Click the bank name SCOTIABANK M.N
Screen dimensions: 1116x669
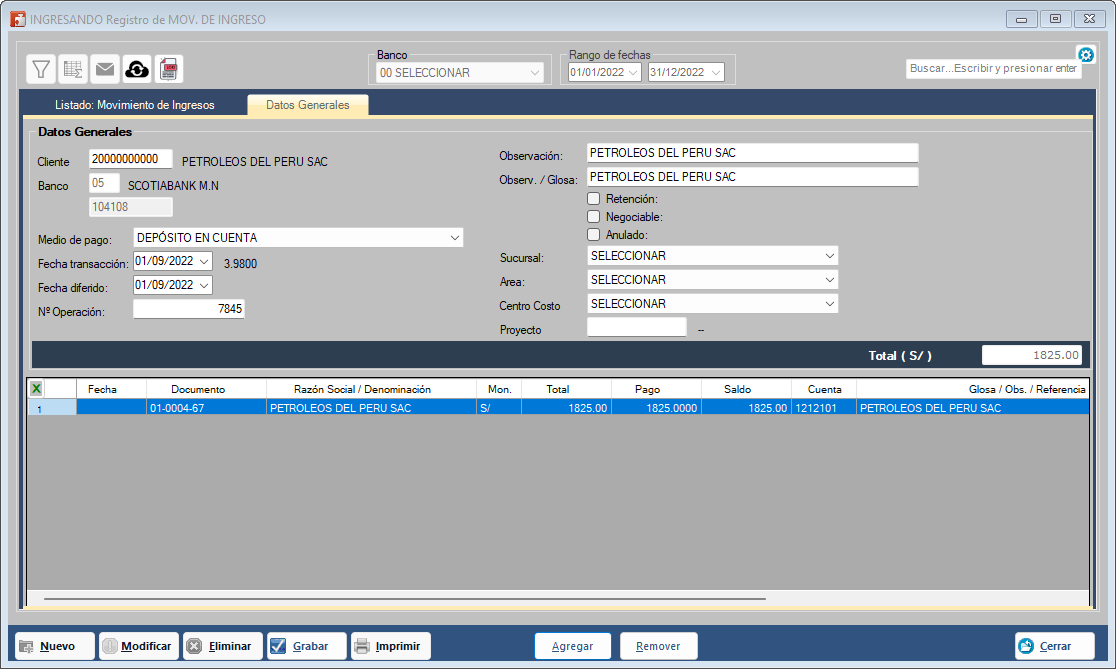[x=173, y=186]
